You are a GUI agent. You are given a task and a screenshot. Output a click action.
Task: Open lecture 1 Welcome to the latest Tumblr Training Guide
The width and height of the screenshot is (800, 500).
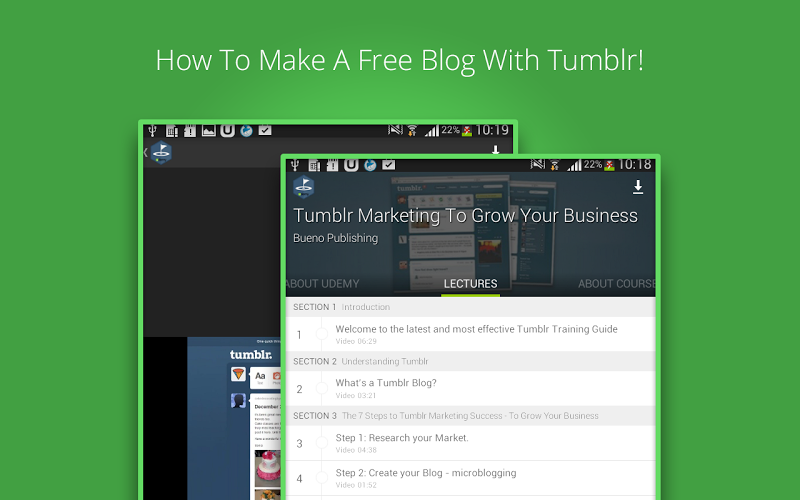[470, 334]
